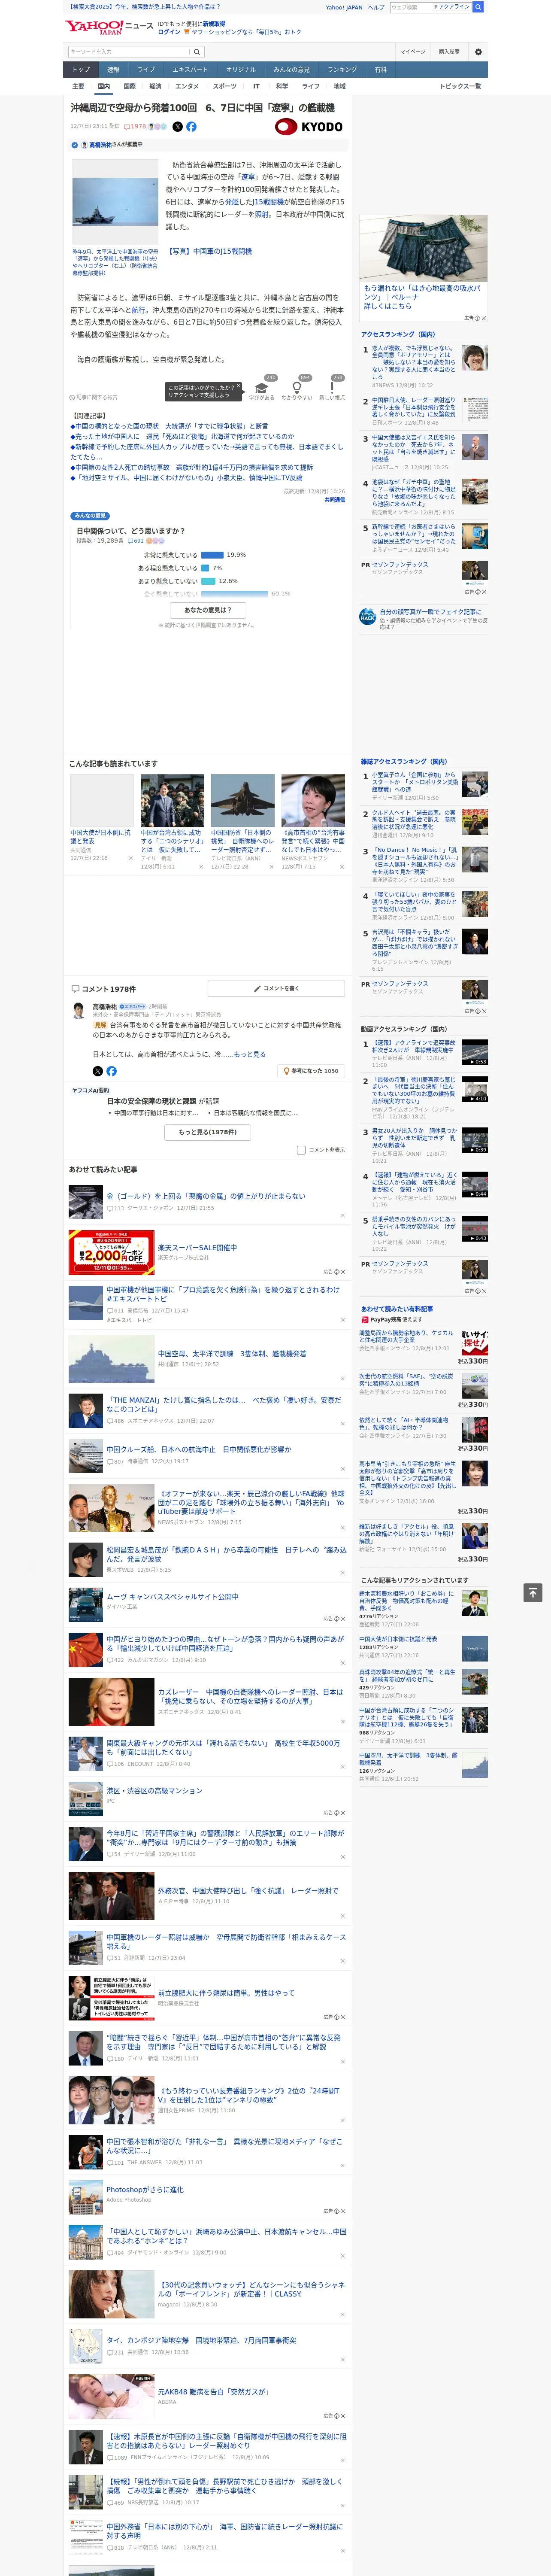This screenshot has height=2576, width=551.
Task: Click the keyword search magnifier icon
Action: 197,52
